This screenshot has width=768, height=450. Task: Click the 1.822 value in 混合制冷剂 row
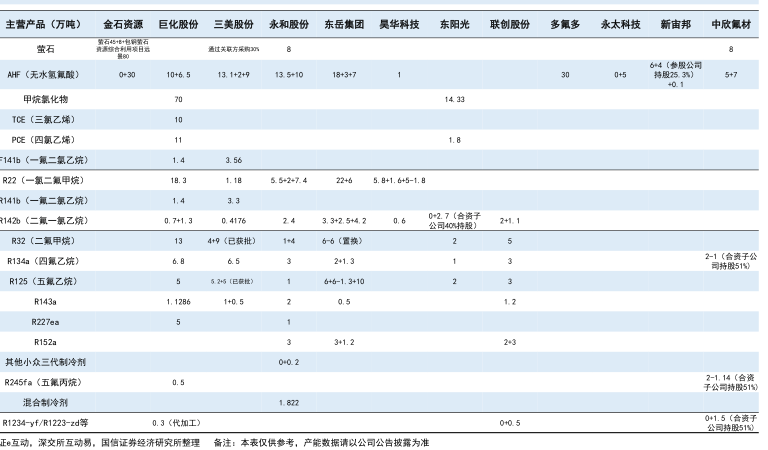[x=289, y=401]
